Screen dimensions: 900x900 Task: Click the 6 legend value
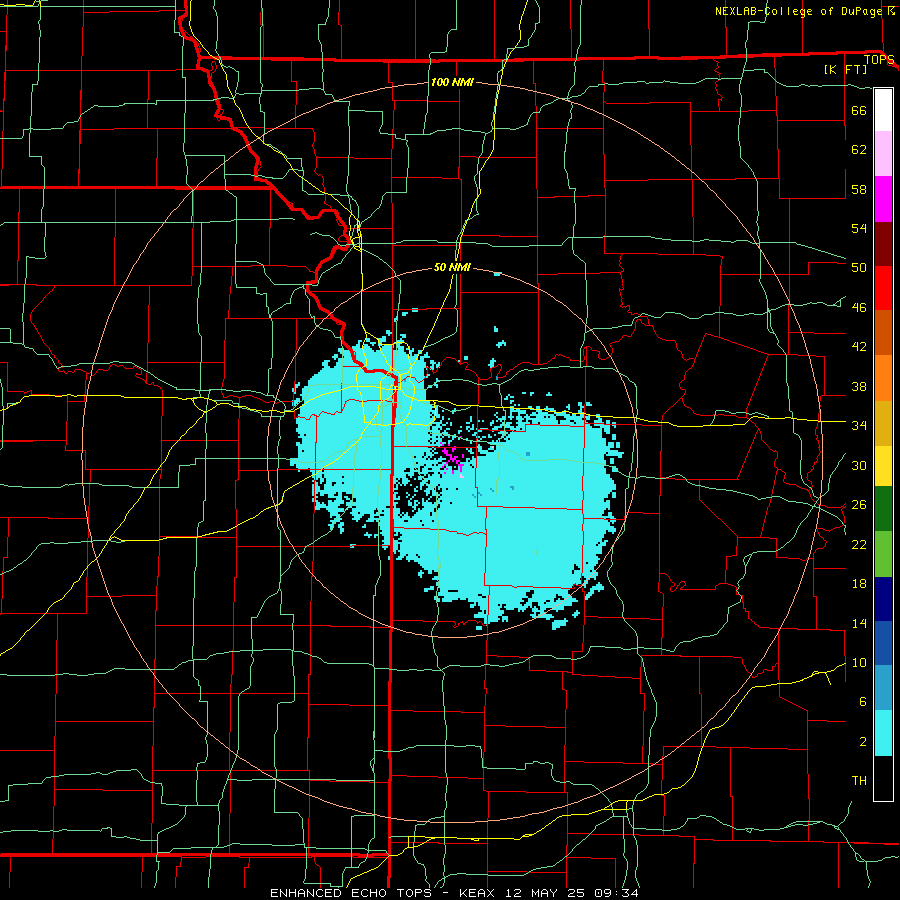(863, 702)
